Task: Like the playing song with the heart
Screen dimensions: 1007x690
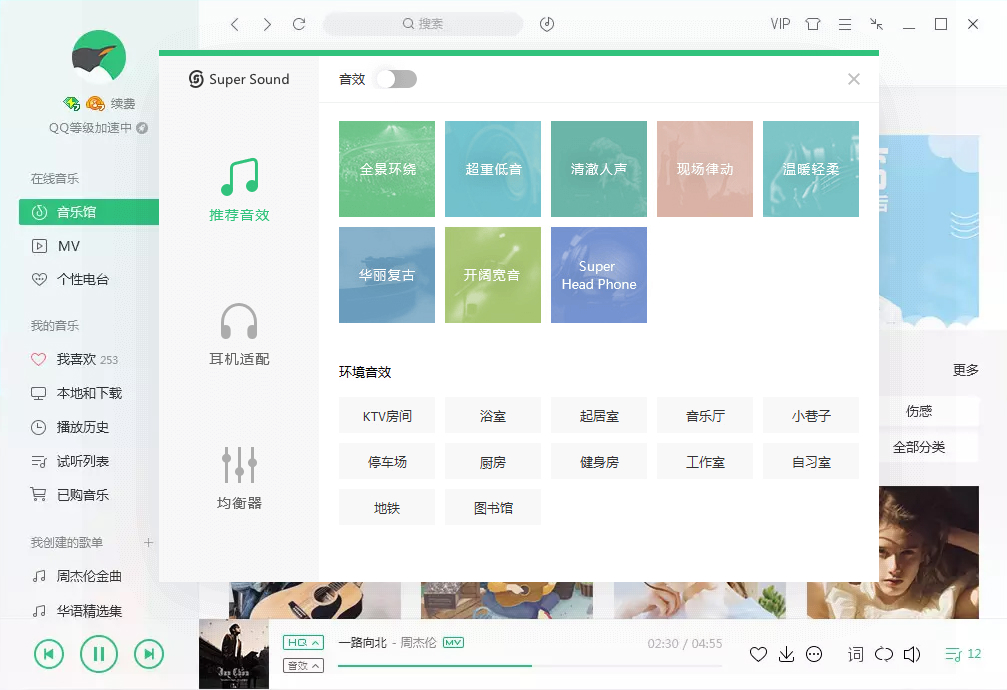Action: [759, 654]
